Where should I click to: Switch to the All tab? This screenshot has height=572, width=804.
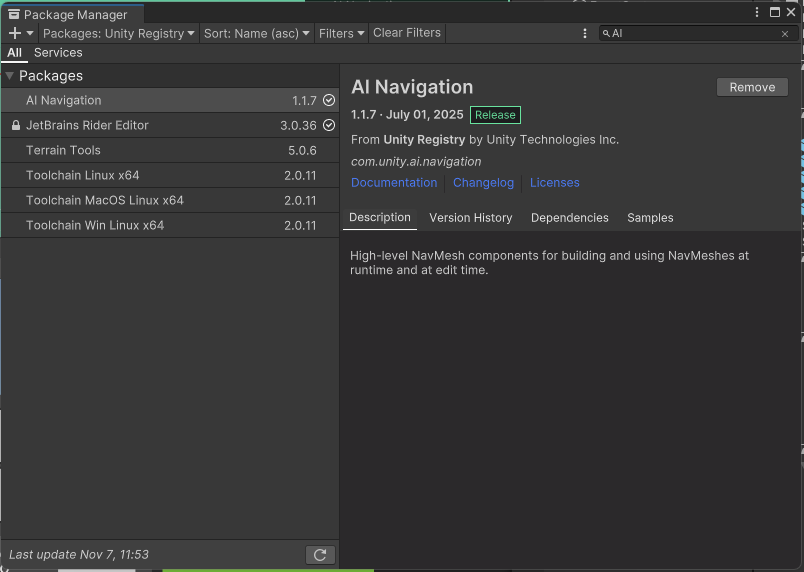14,53
